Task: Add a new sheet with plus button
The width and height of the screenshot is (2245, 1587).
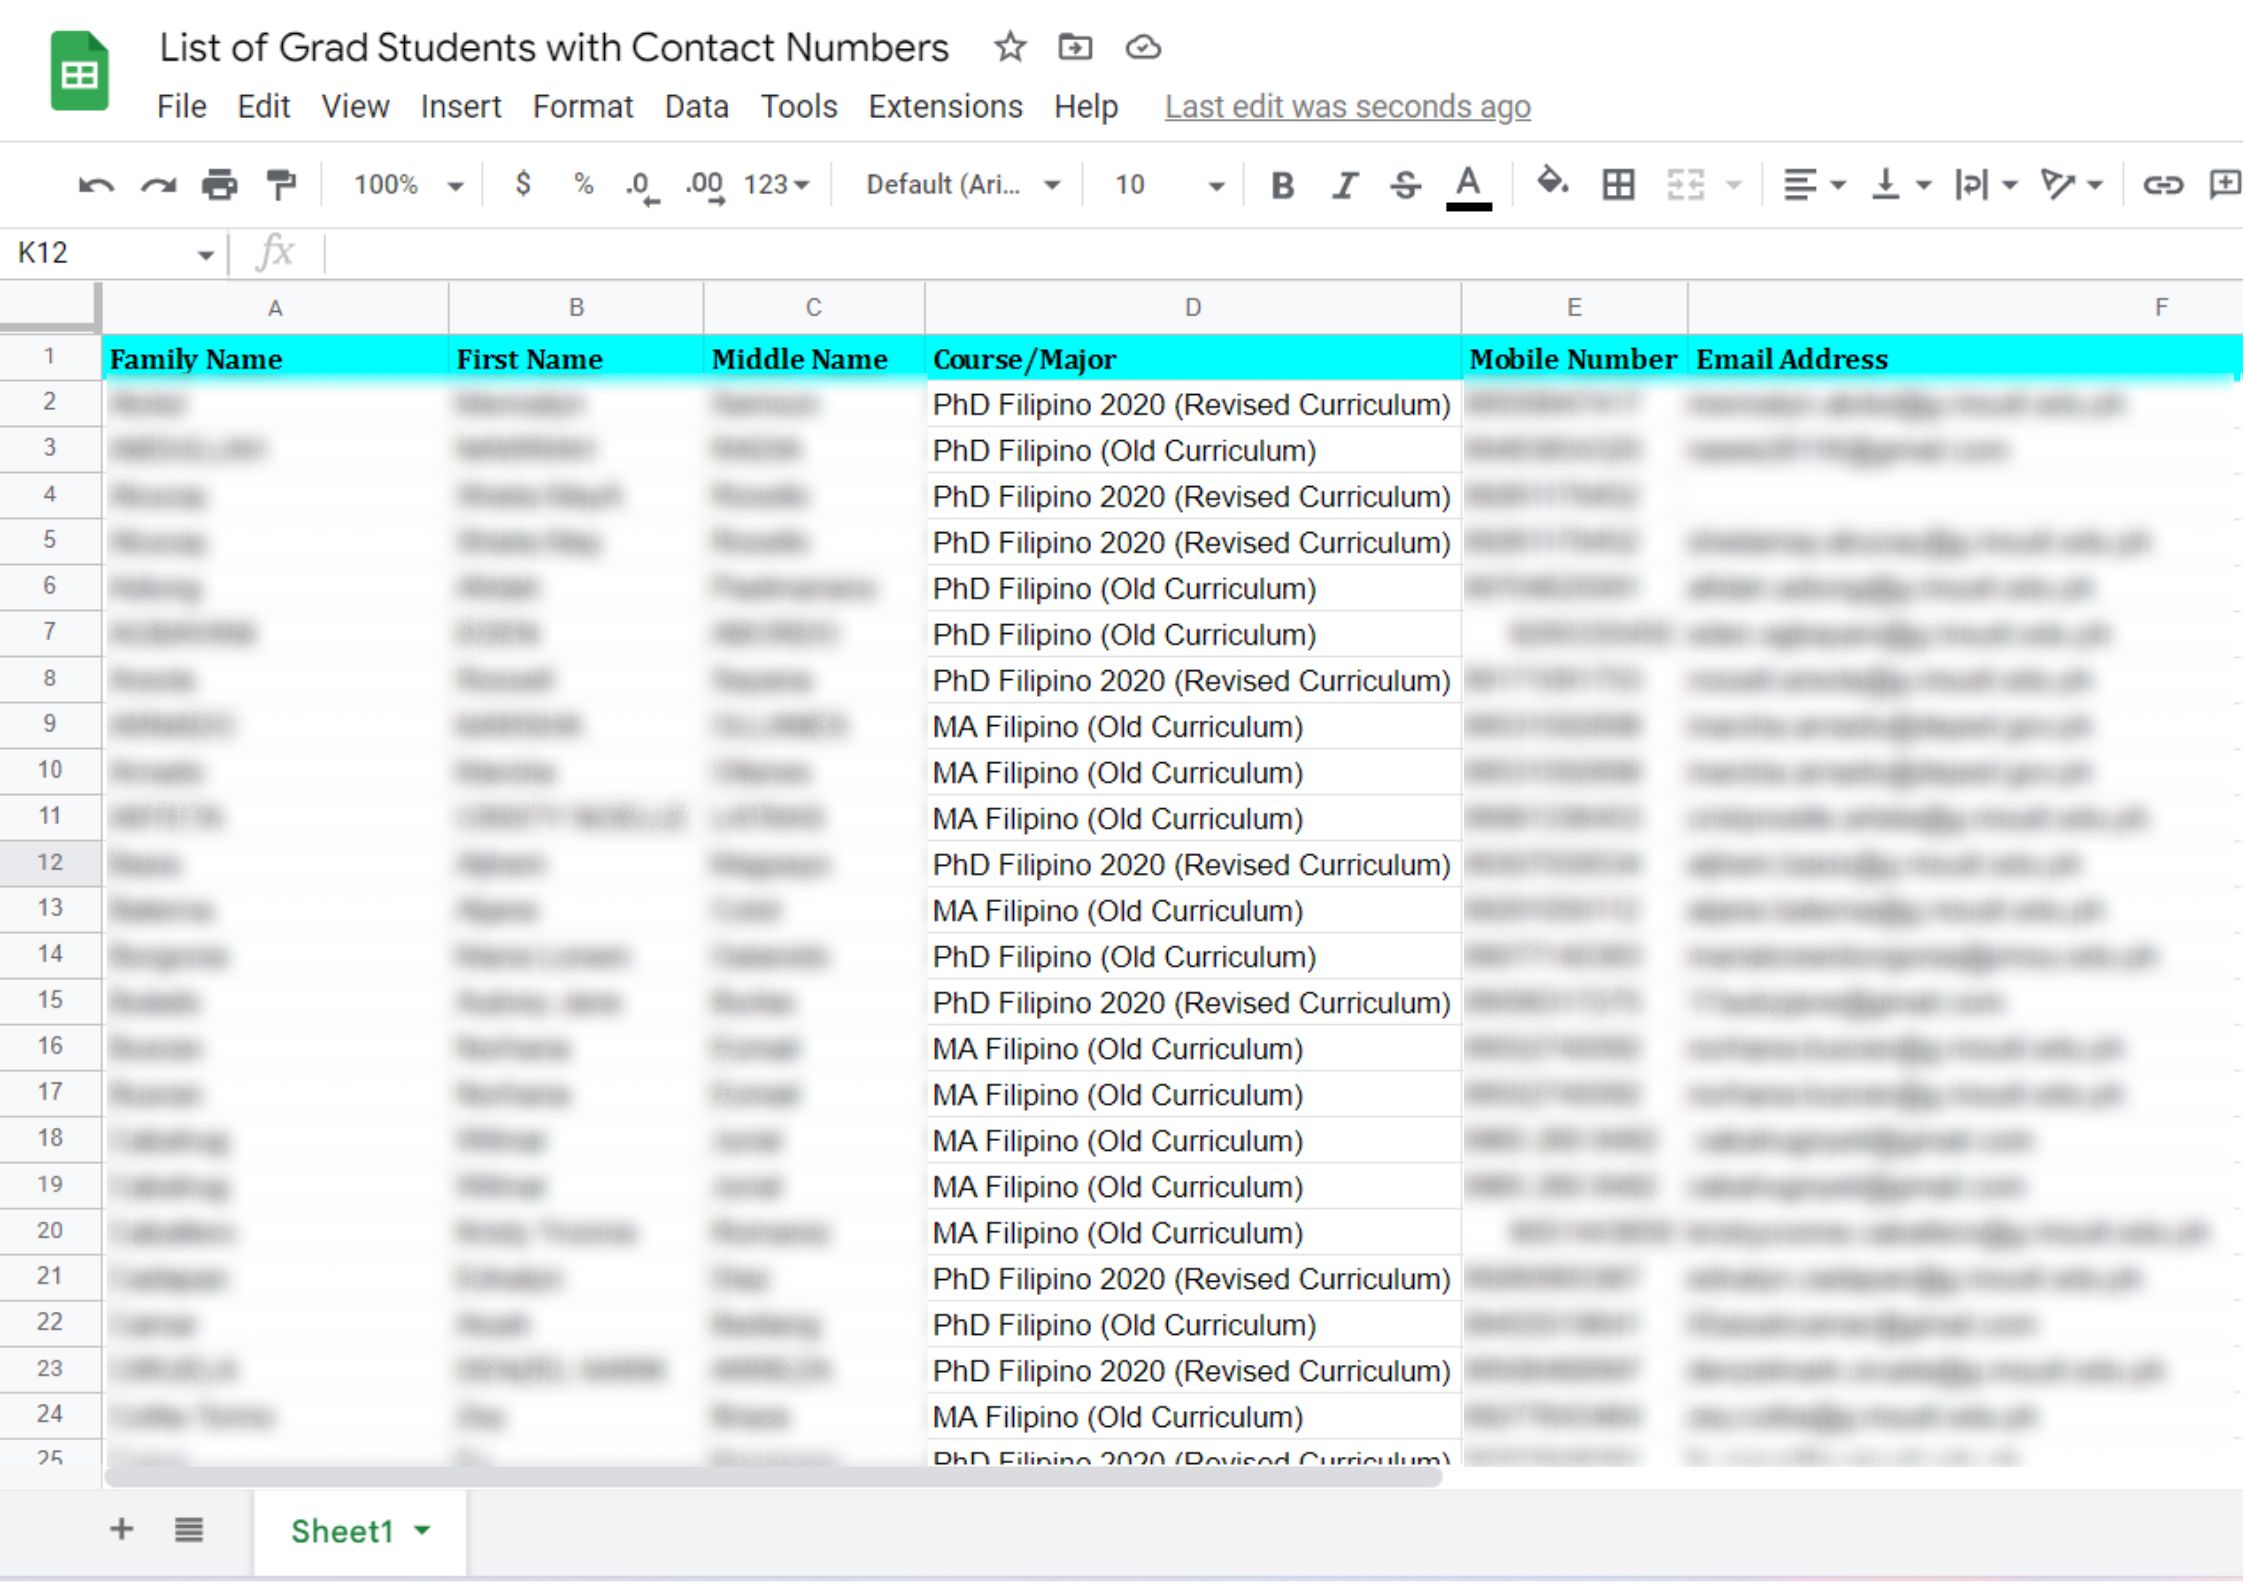Action: (122, 1528)
